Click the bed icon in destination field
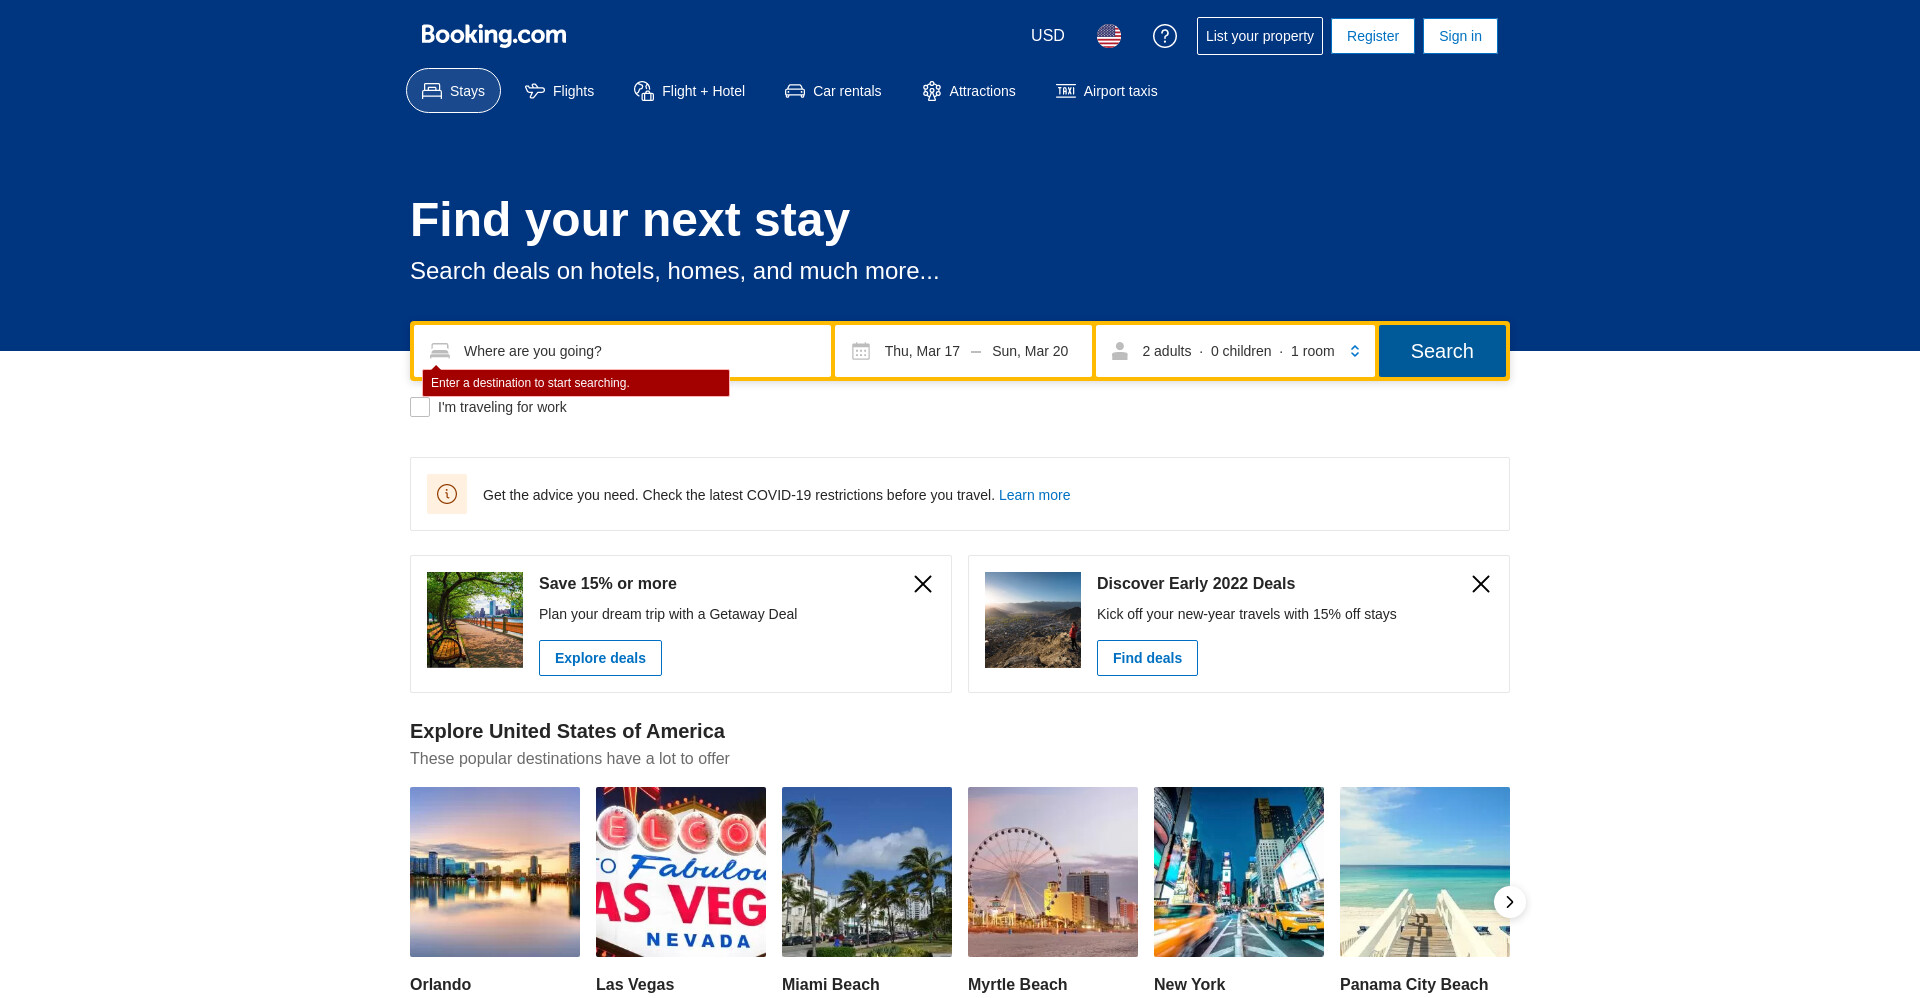 point(440,351)
